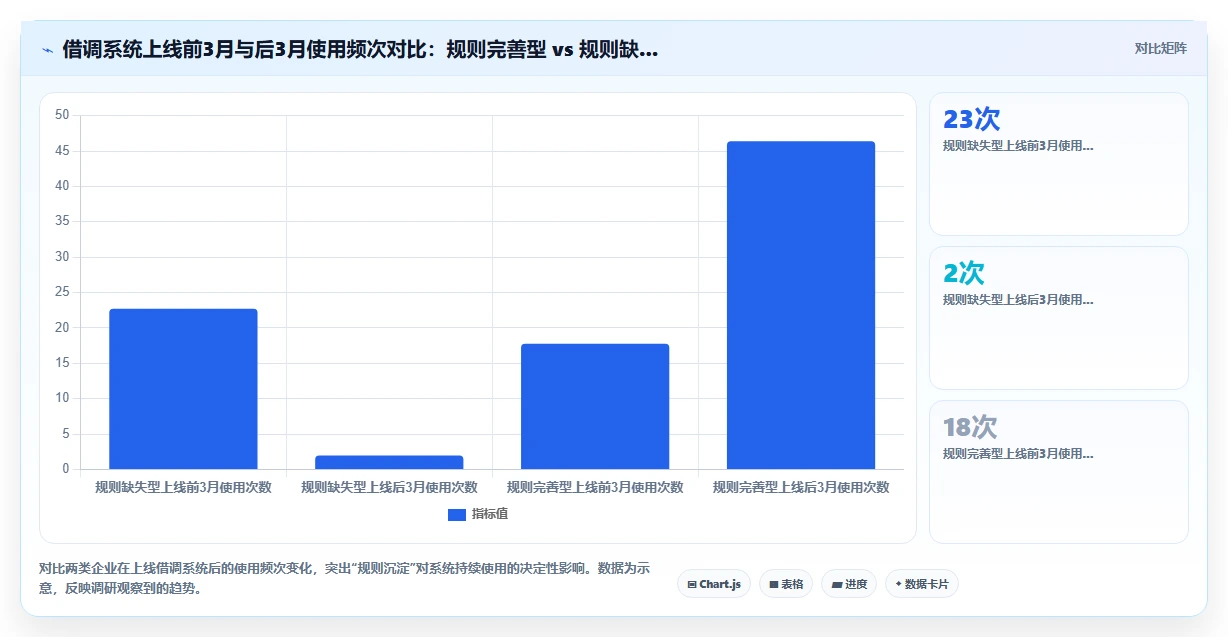The image size is (1228, 637).
Task: Click the 数据卡片 tag button
Action: [922, 584]
